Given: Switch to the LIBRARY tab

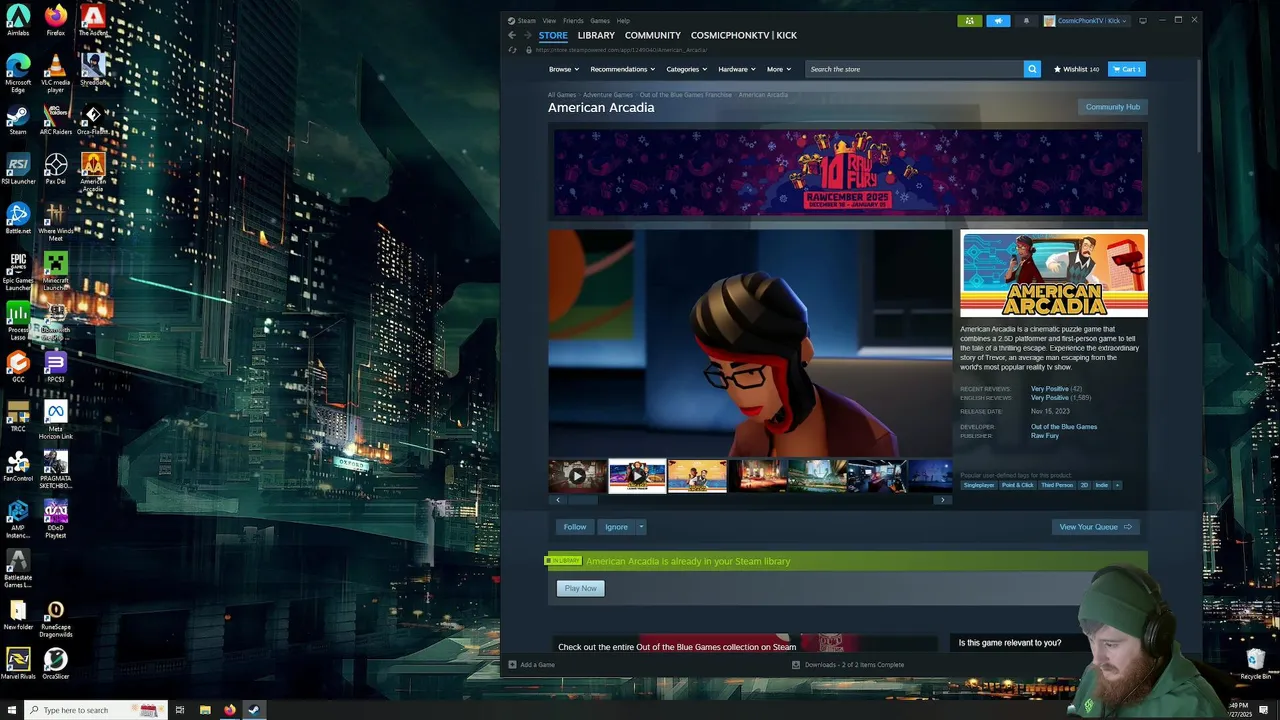Looking at the screenshot, I should (x=596, y=35).
